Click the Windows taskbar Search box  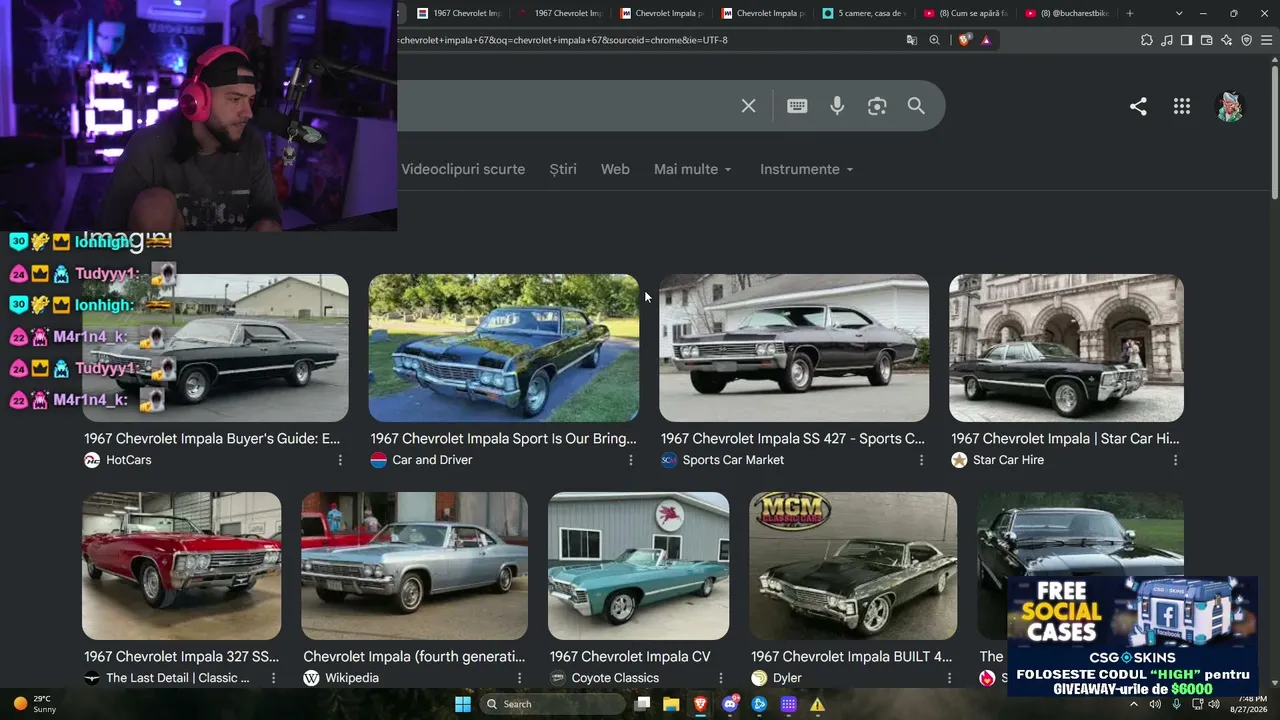553,704
